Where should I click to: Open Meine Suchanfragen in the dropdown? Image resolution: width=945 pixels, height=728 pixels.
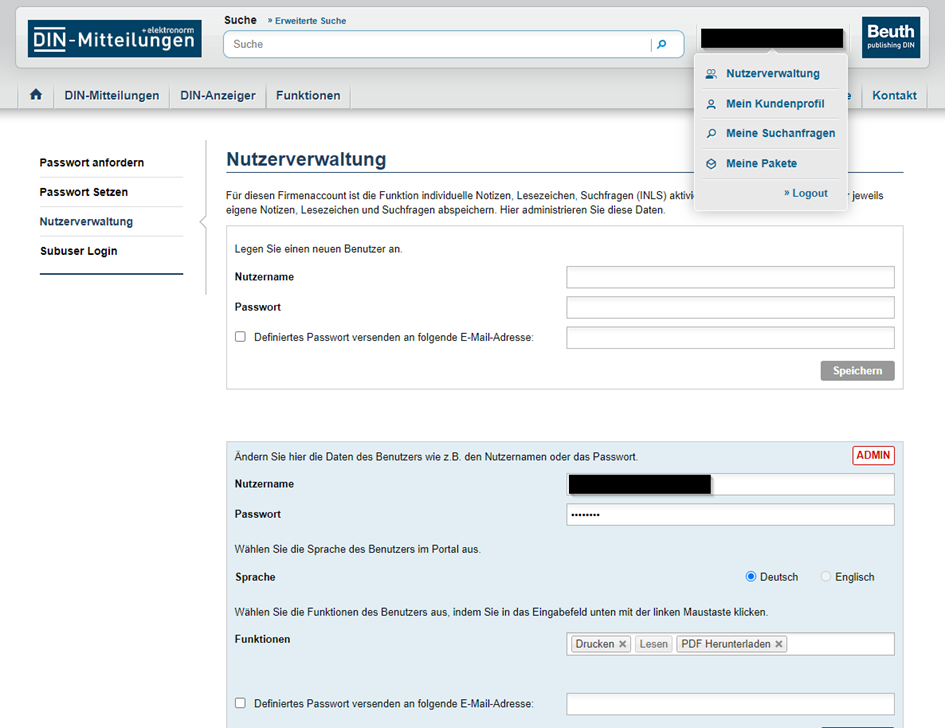[x=779, y=133]
